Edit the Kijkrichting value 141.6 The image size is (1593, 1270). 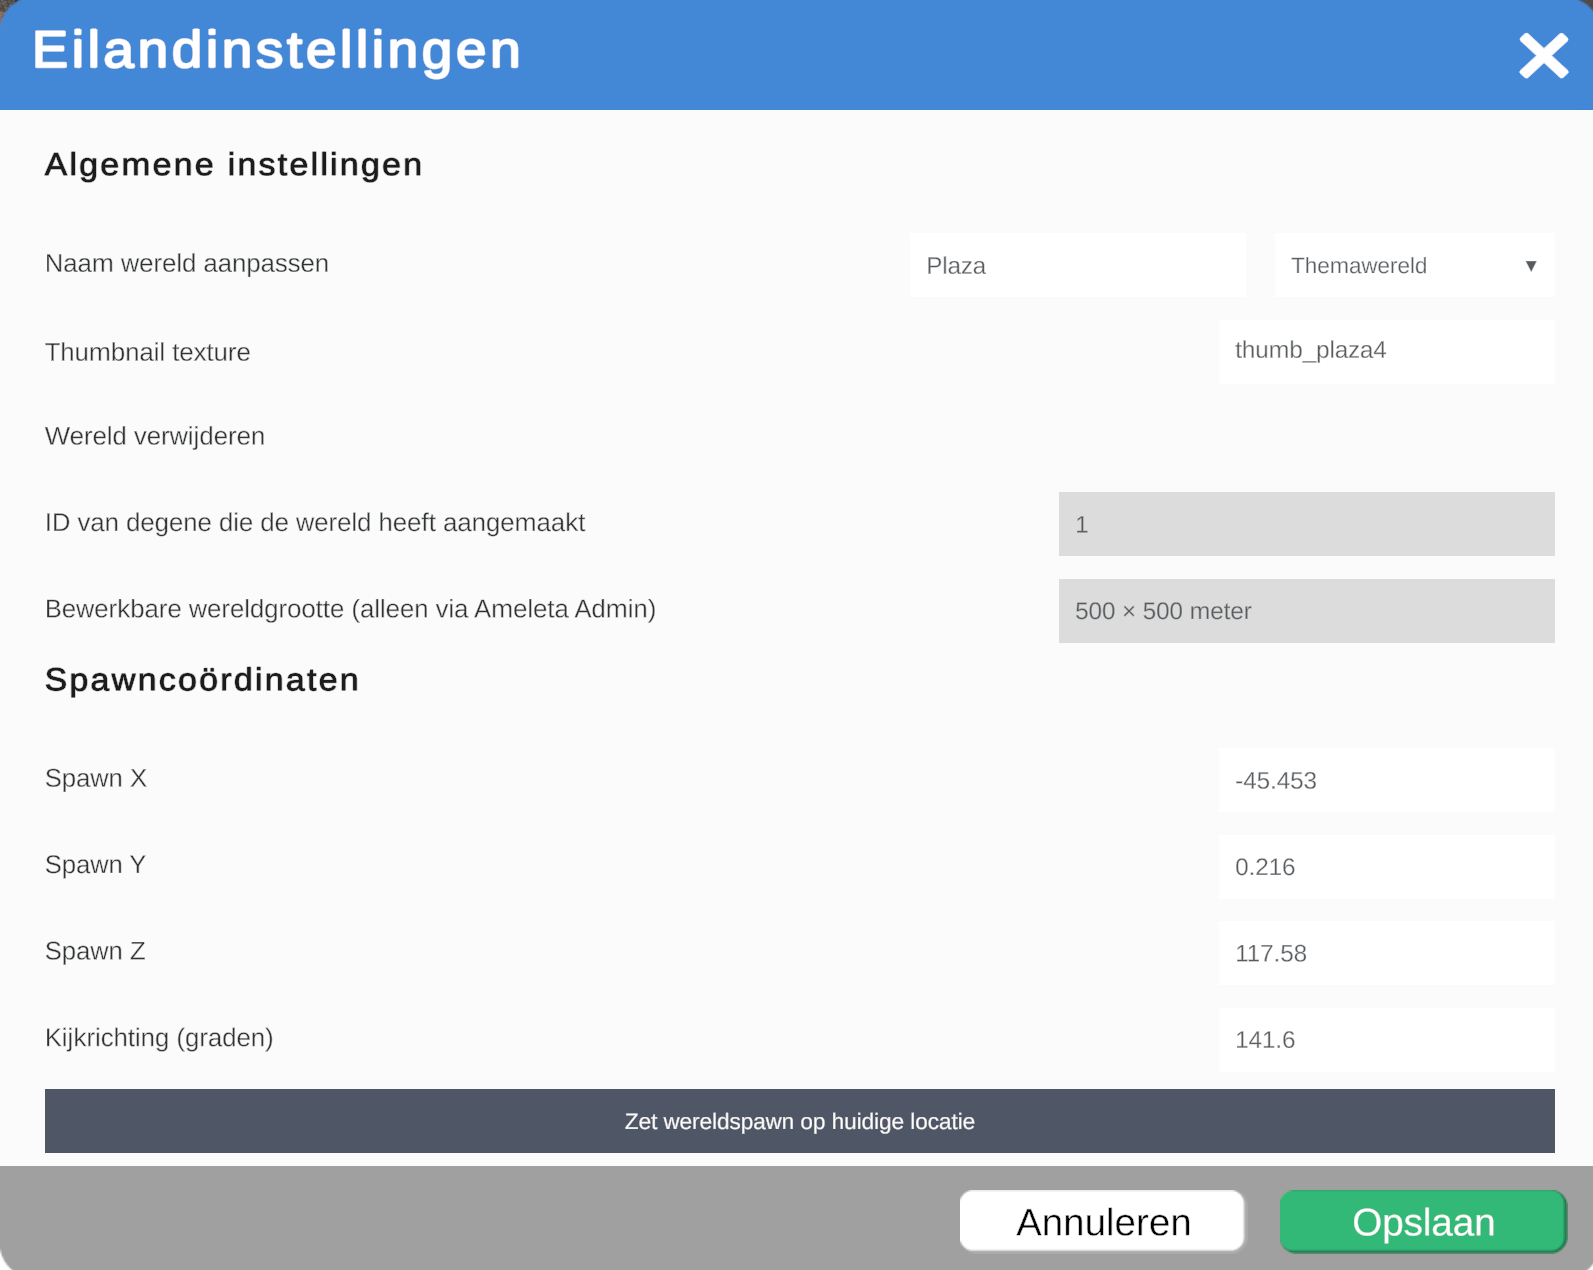(1386, 1040)
